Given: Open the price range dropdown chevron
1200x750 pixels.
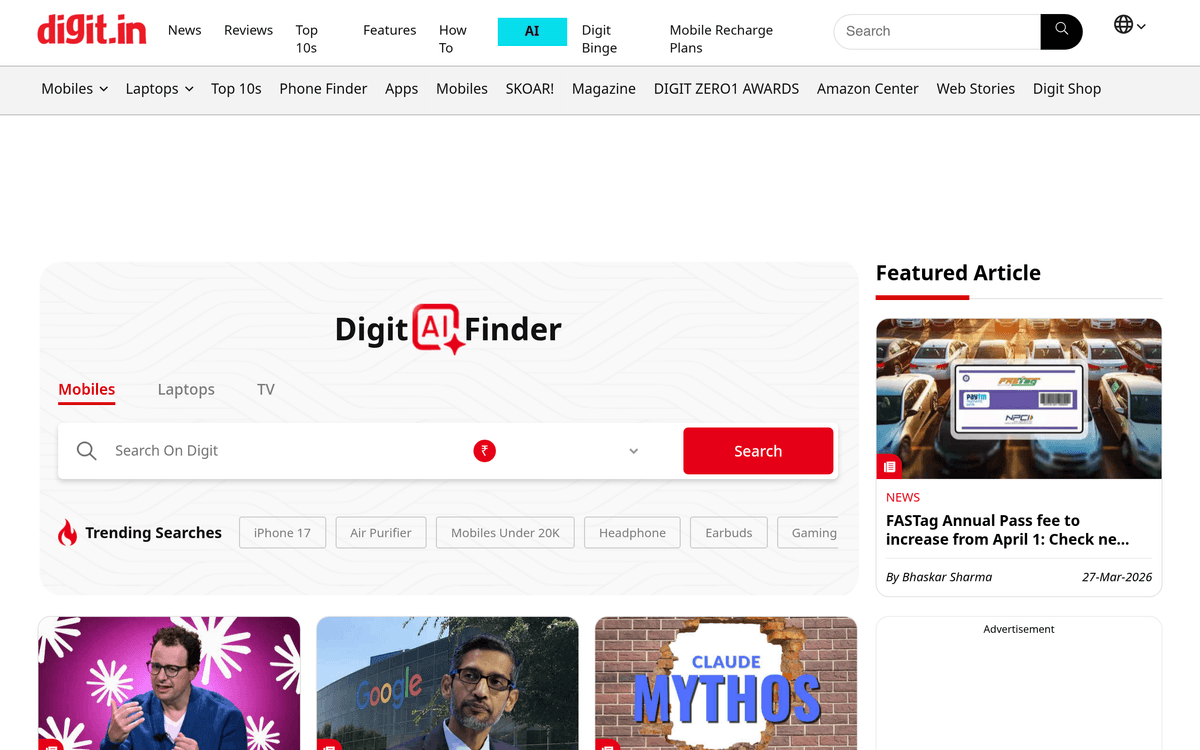Looking at the screenshot, I should point(633,451).
